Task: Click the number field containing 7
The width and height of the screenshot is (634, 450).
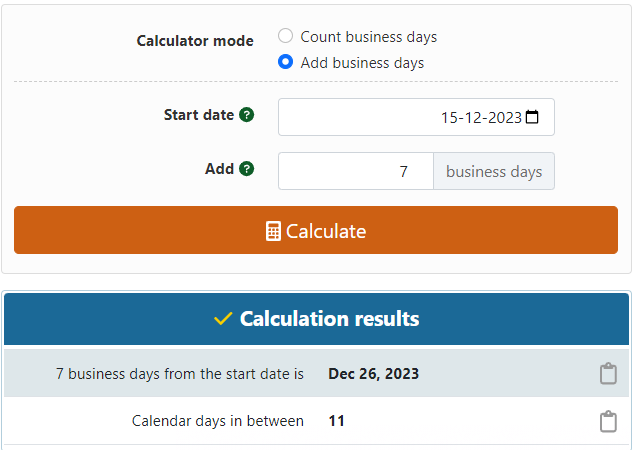Action: 356,171
